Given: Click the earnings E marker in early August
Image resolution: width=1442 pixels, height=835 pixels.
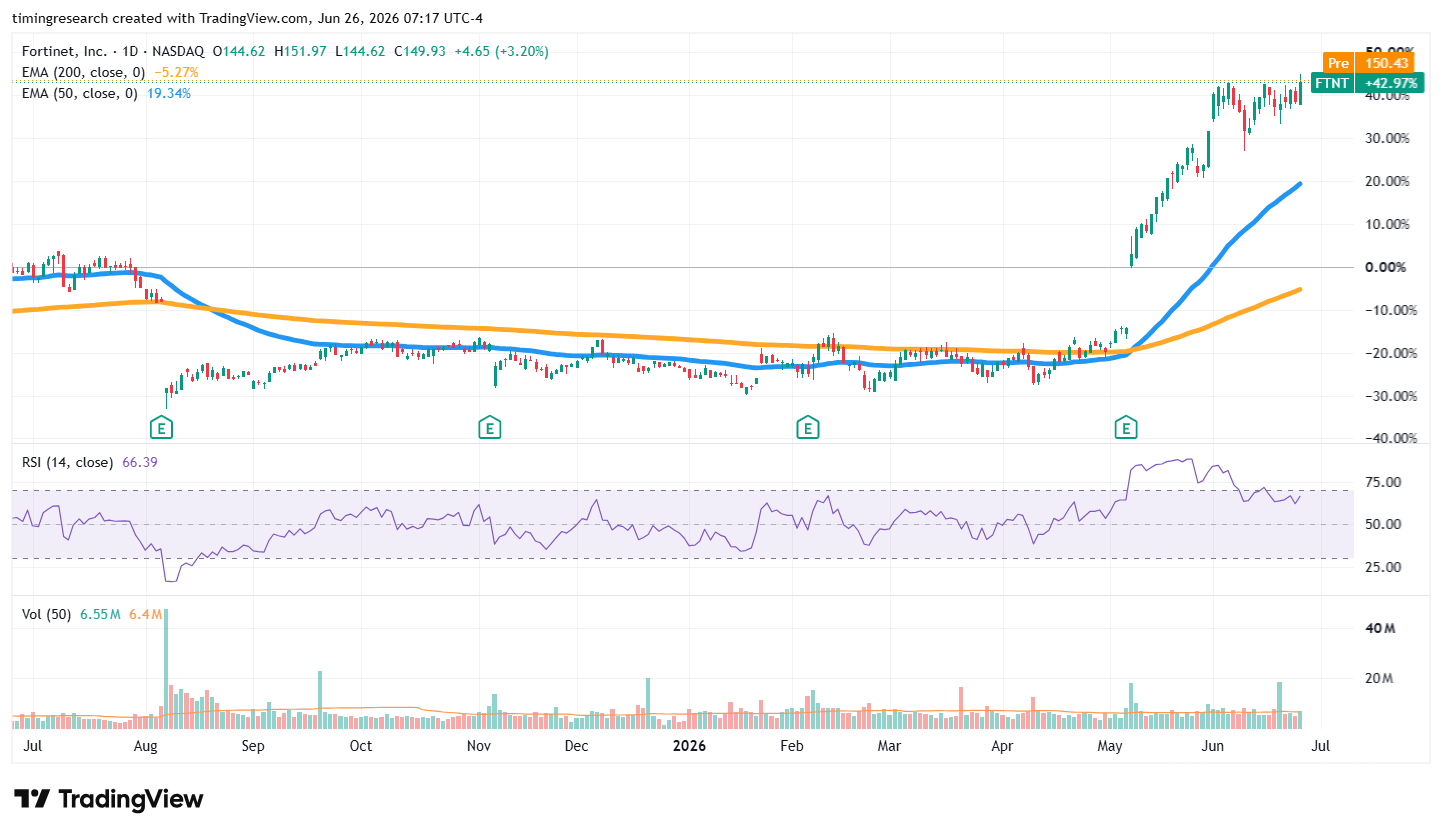Looking at the screenshot, I should pyautogui.click(x=160, y=429).
